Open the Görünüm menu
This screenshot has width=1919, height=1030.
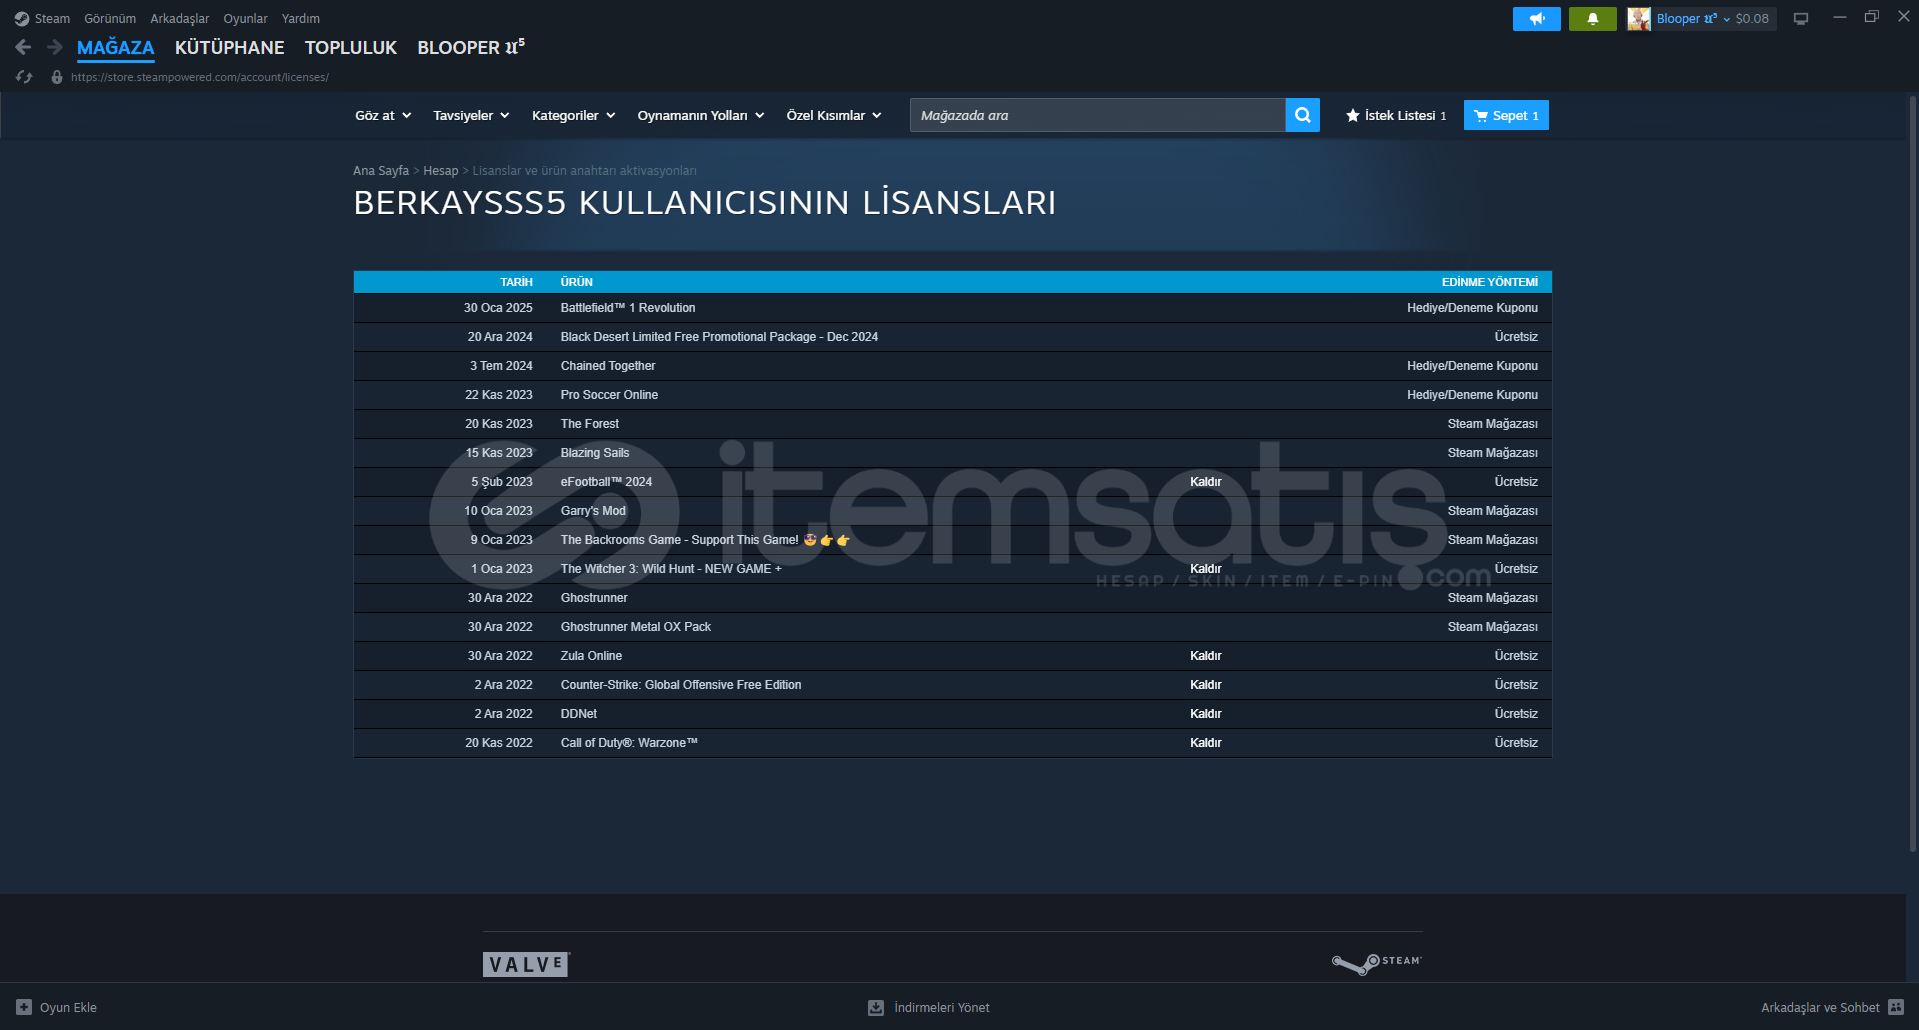(x=110, y=19)
